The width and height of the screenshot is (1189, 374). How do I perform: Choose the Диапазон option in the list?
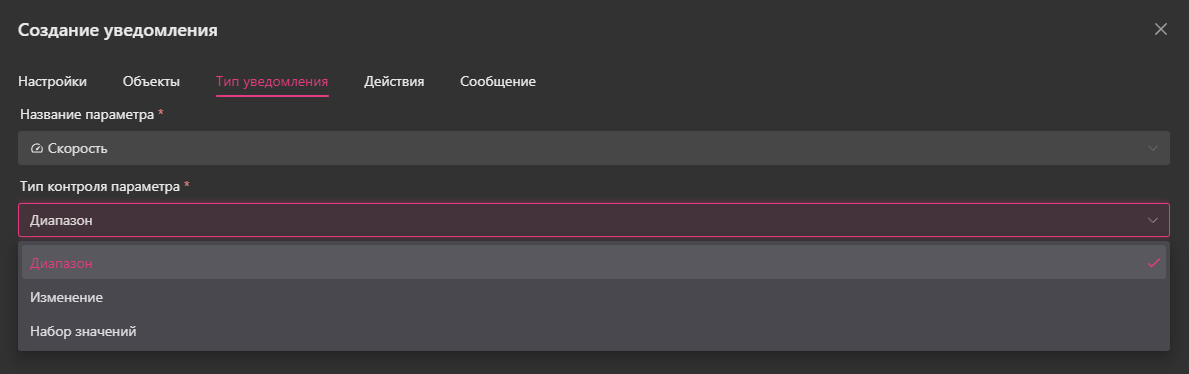[x=594, y=262]
